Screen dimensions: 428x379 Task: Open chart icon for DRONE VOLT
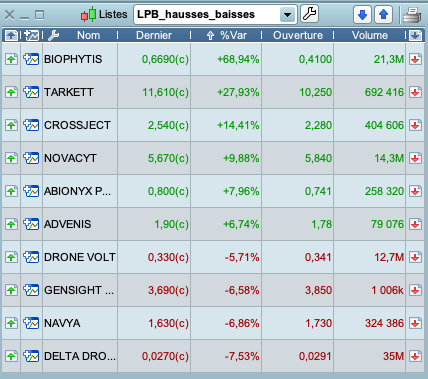click(x=31, y=257)
